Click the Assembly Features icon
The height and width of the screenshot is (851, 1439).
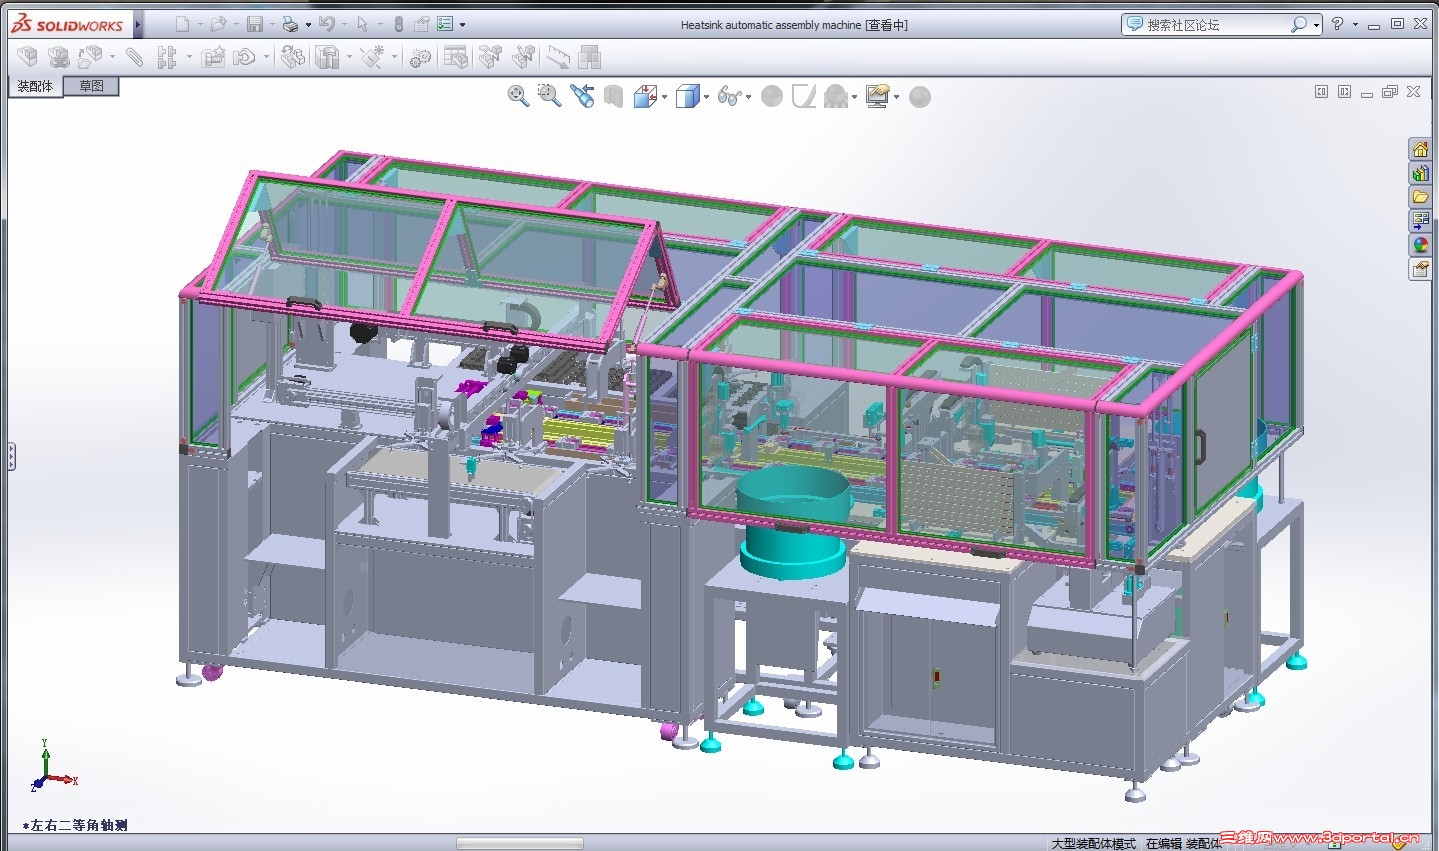[x=327, y=58]
